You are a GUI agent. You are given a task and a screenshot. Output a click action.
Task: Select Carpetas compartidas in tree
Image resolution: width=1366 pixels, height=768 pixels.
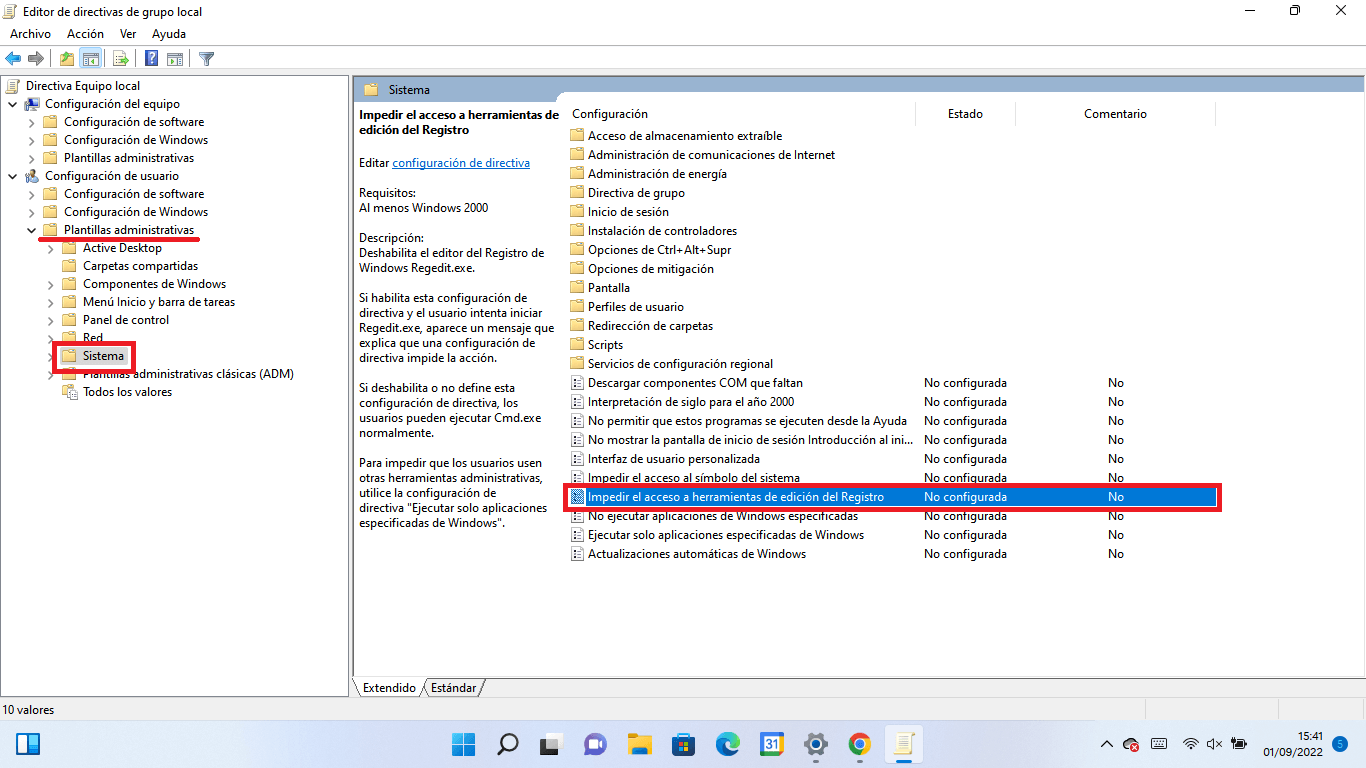point(140,266)
